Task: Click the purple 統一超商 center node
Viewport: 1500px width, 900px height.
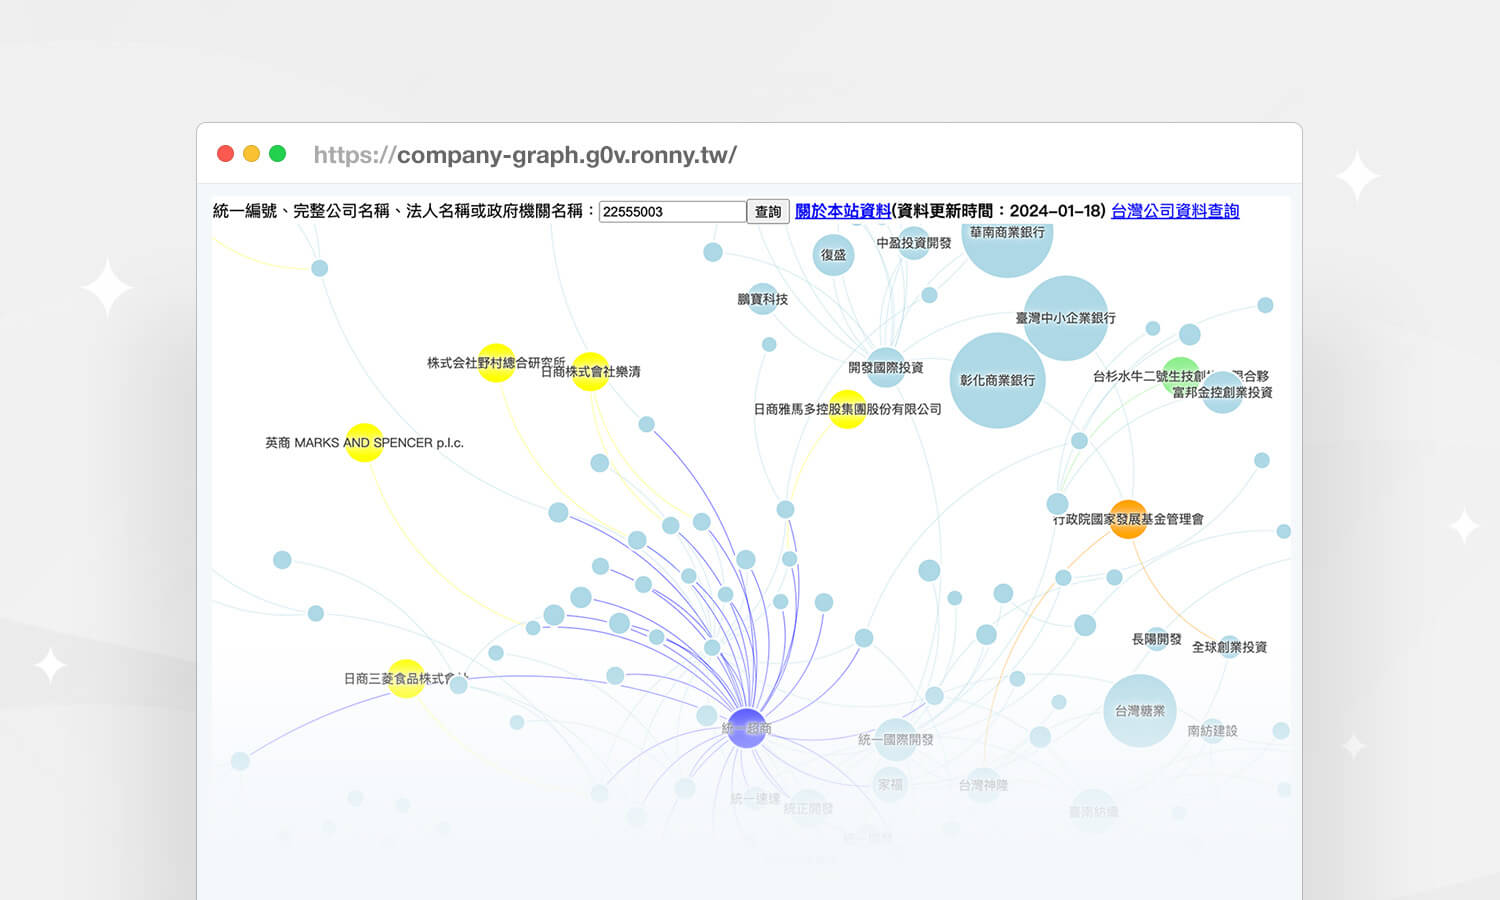Action: (746, 728)
